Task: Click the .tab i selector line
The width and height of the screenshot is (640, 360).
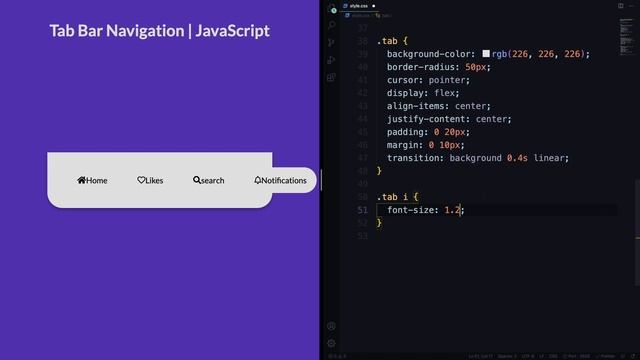Action: coord(398,197)
